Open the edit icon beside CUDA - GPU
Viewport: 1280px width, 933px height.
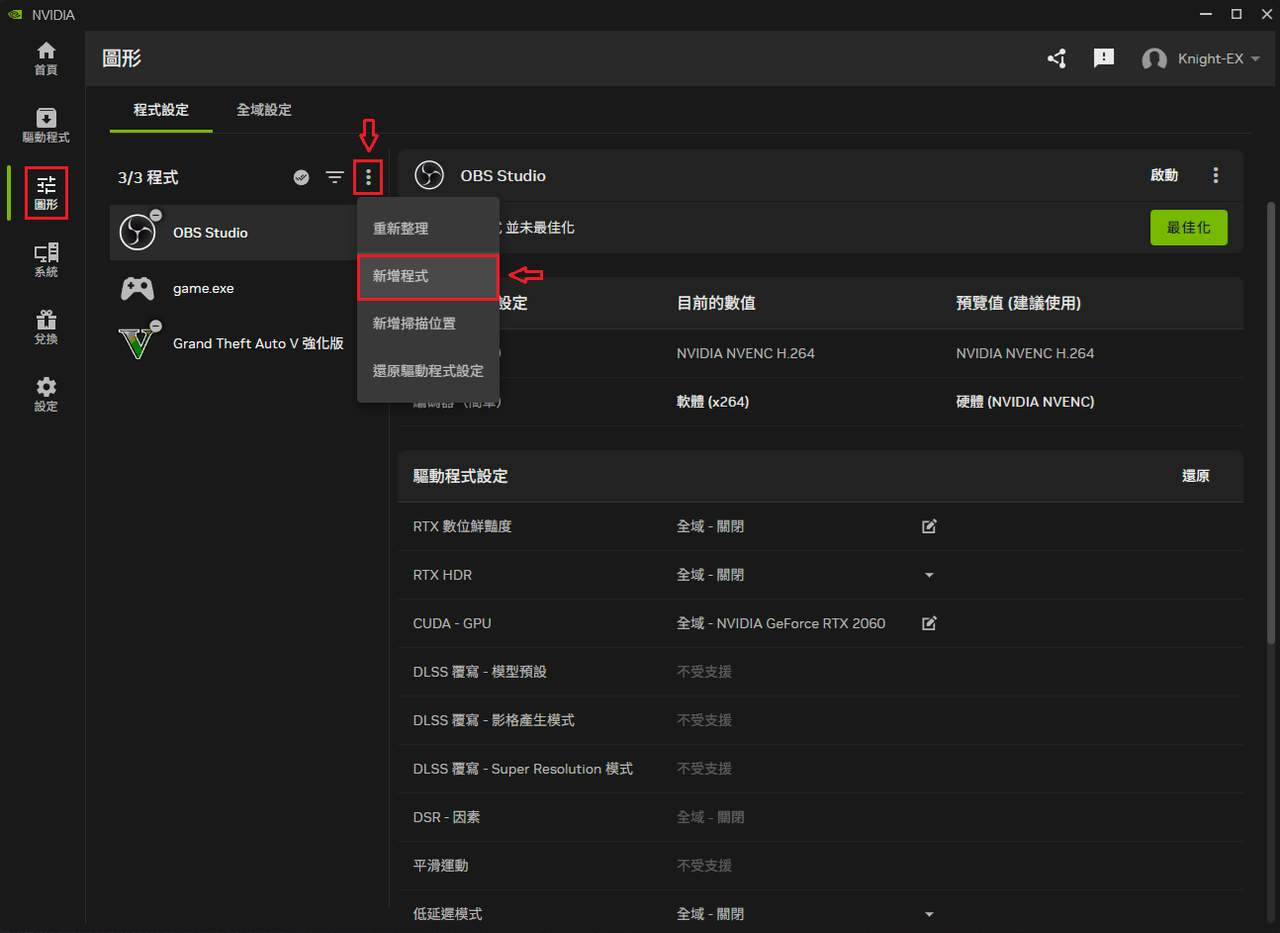click(928, 623)
